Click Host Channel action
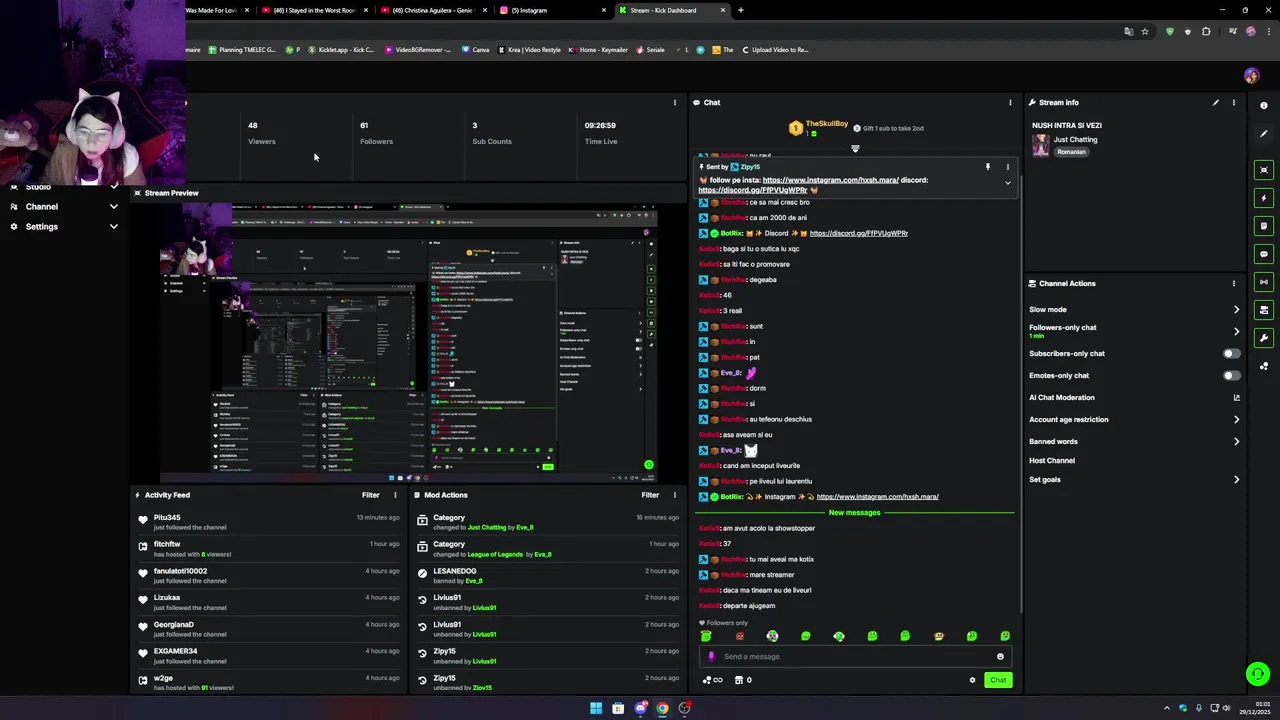This screenshot has width=1280, height=720. coord(1052,461)
